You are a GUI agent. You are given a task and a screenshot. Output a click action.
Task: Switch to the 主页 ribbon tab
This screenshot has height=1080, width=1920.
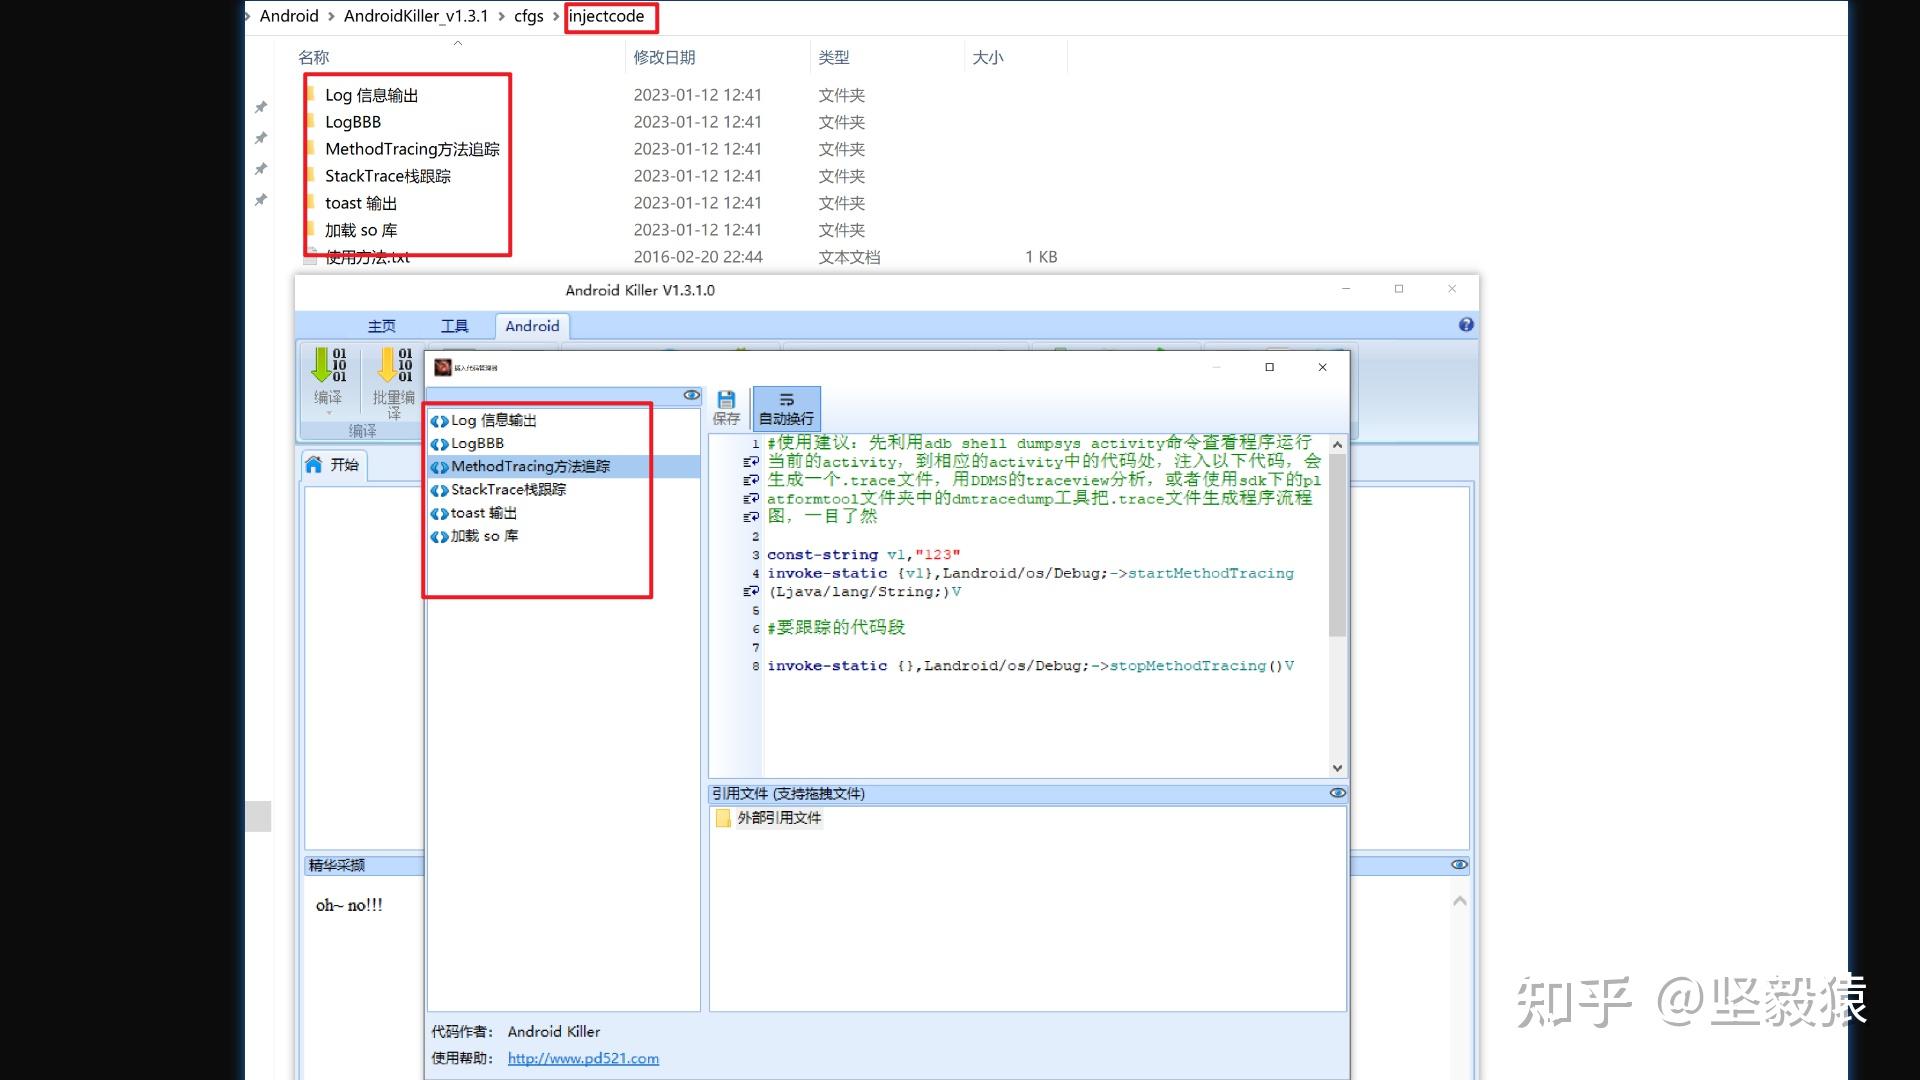tap(381, 326)
